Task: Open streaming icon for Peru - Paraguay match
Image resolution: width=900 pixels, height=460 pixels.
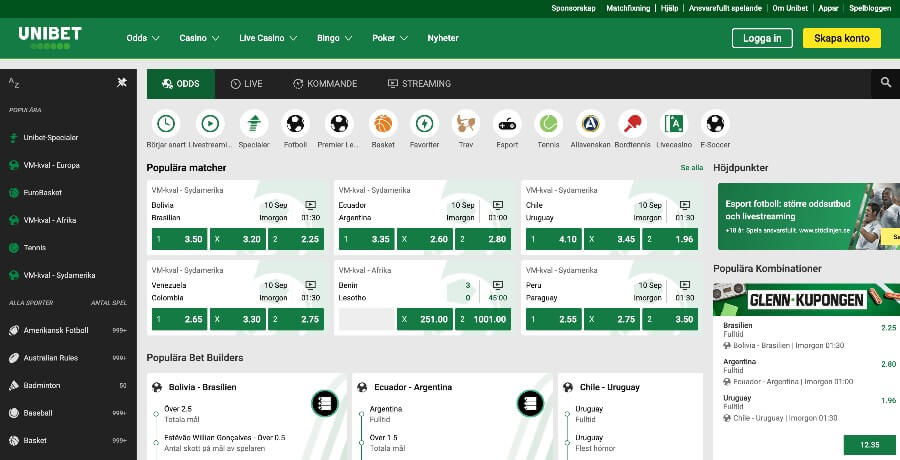Action: [x=685, y=285]
